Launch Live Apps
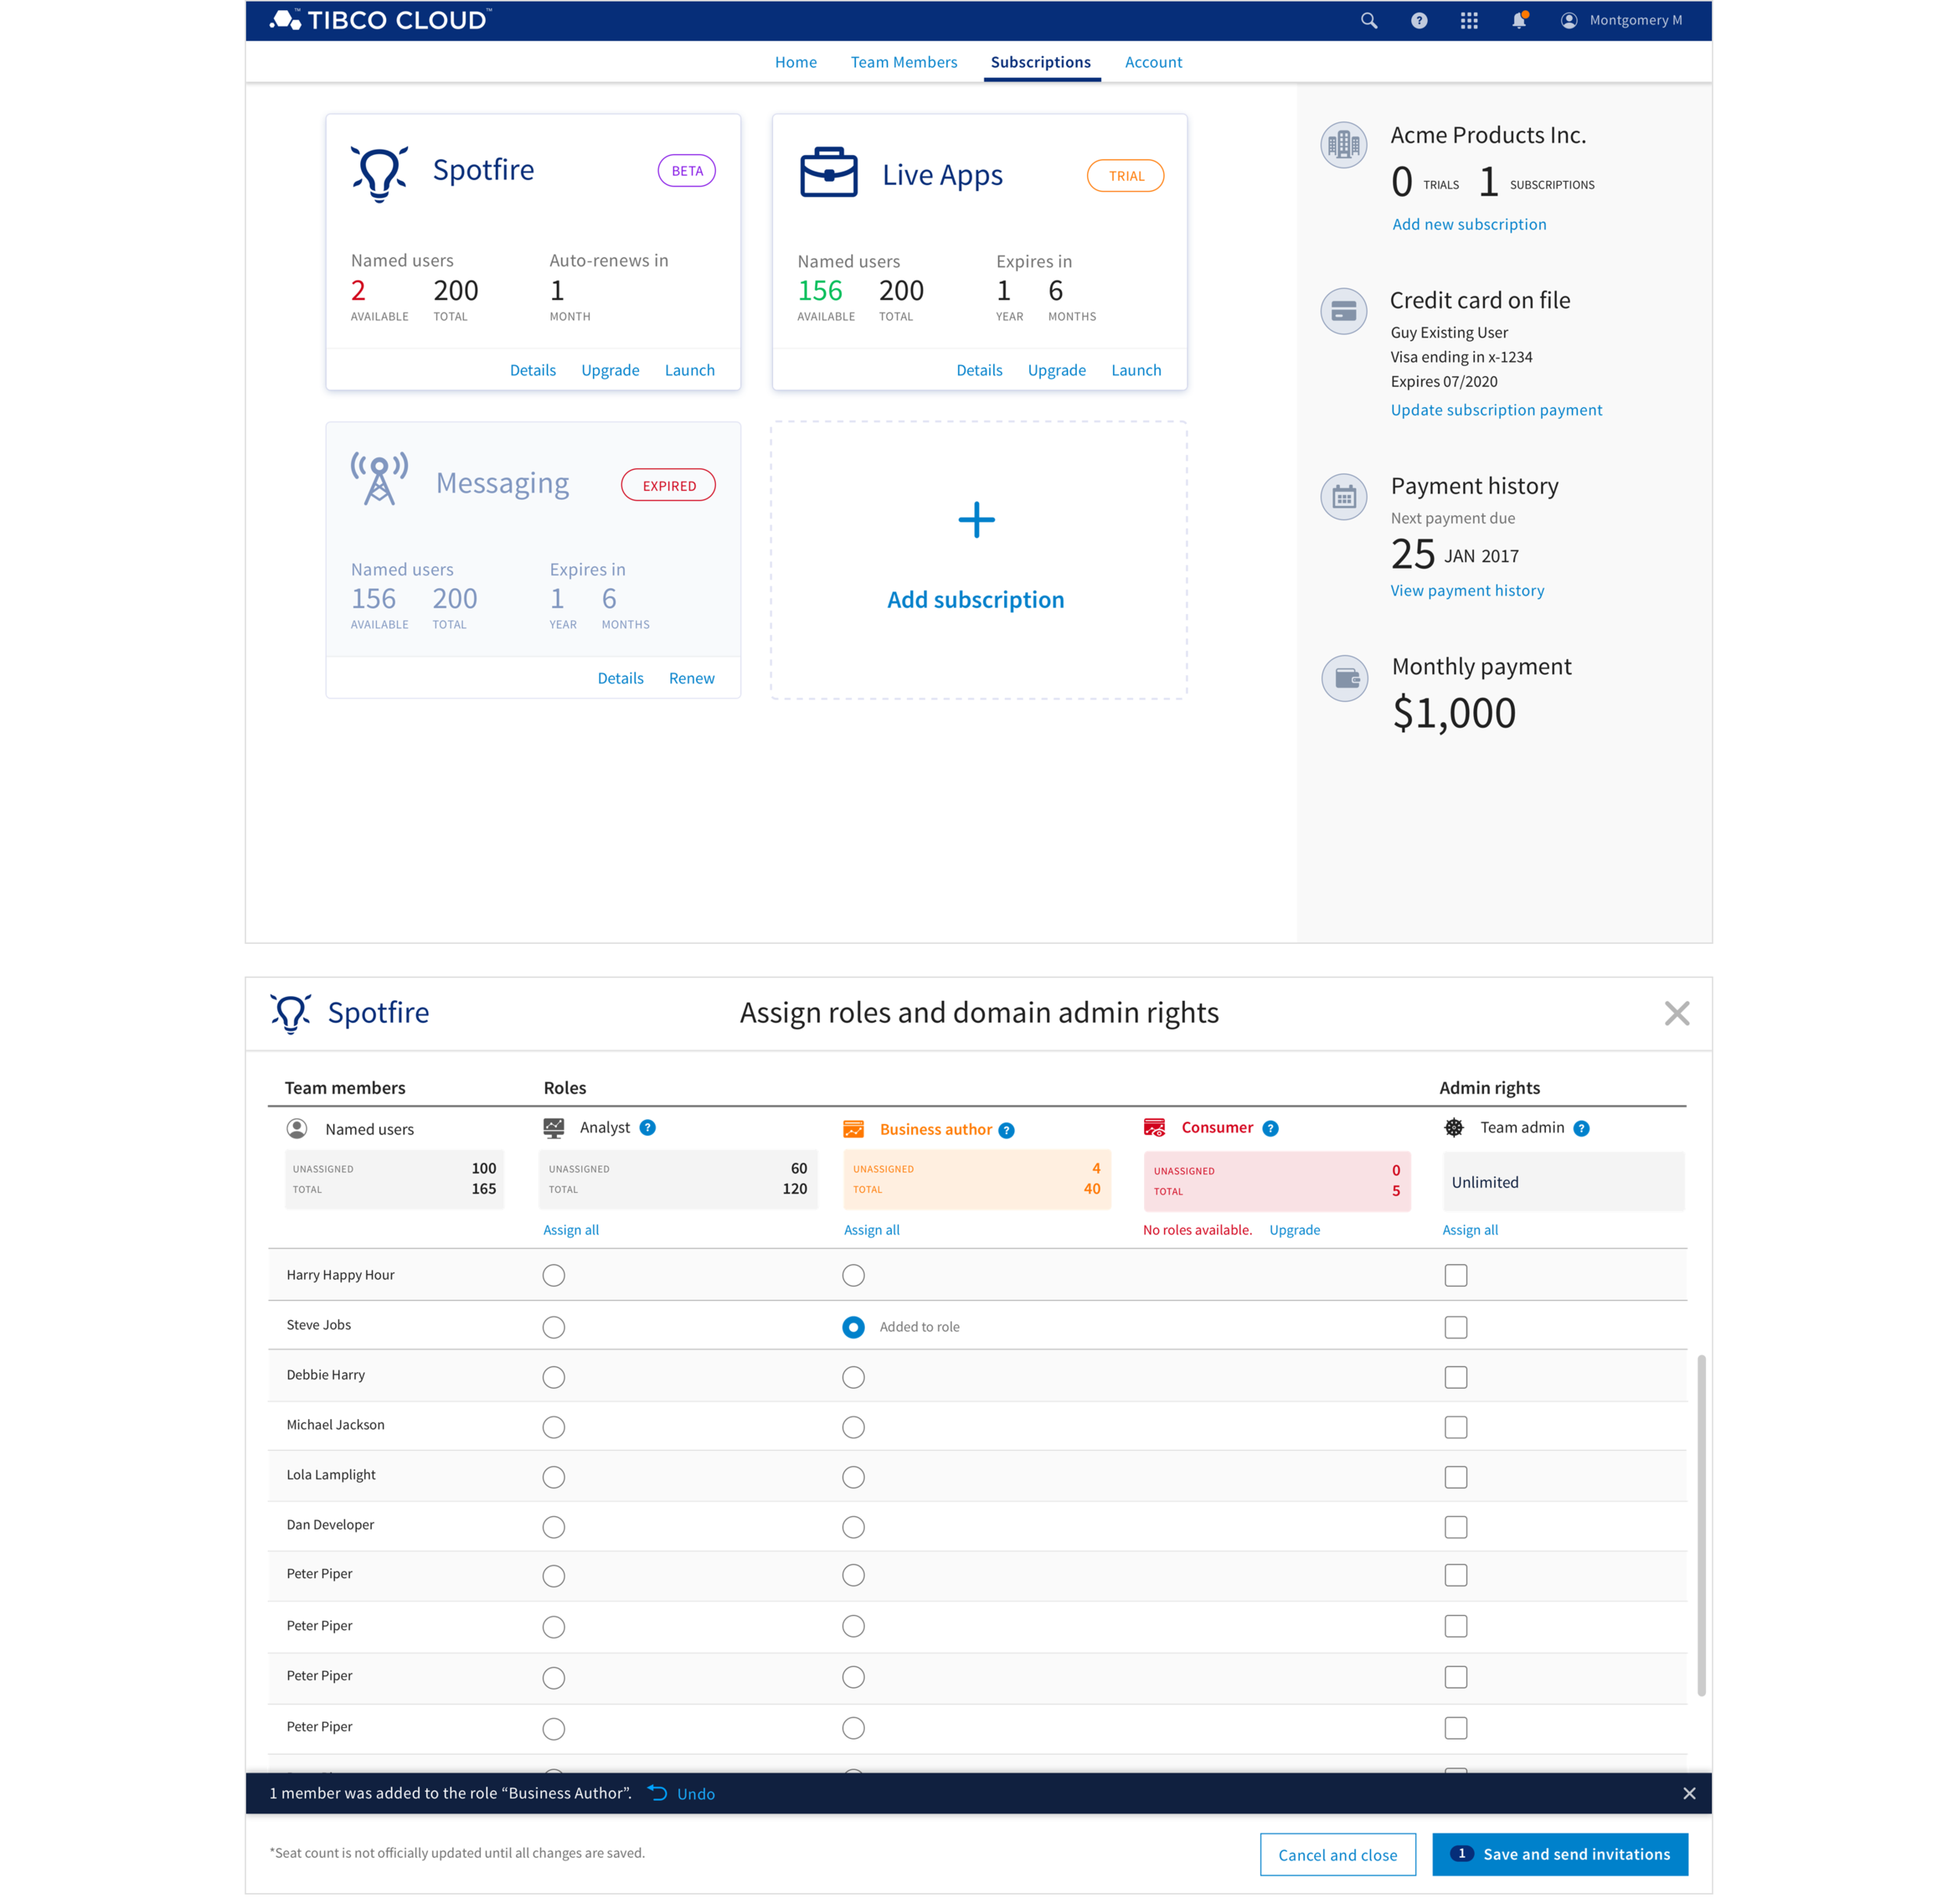The image size is (1958, 1904). coord(1136,370)
